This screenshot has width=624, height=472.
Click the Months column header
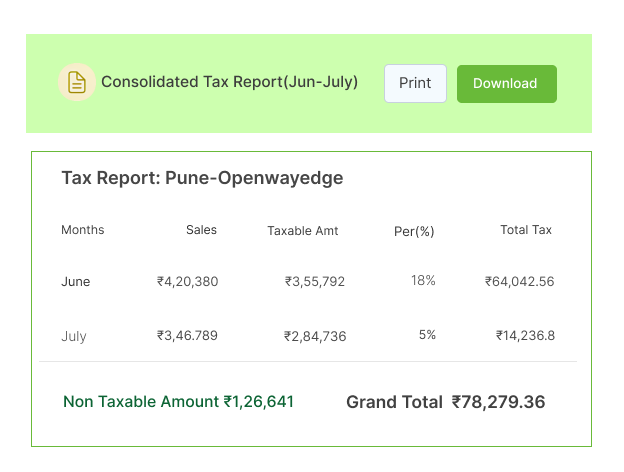(83, 230)
